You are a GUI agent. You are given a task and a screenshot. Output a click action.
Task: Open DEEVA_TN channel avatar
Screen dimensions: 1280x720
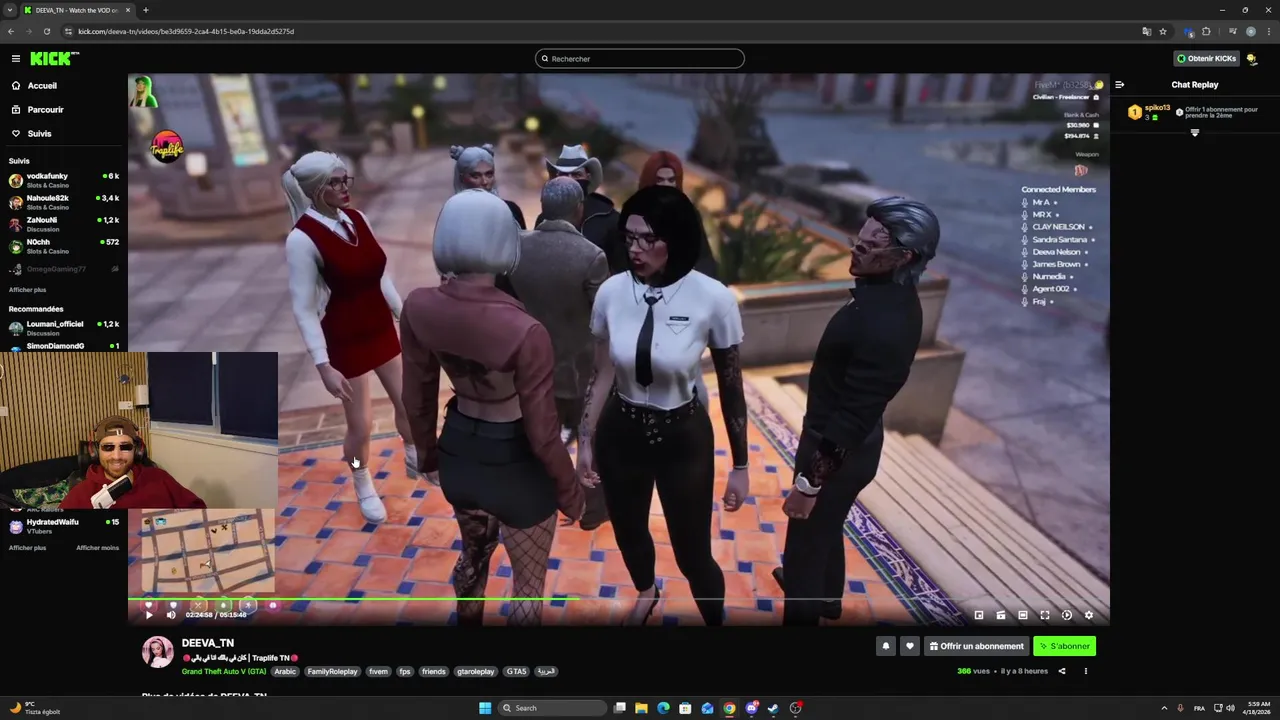click(157, 651)
